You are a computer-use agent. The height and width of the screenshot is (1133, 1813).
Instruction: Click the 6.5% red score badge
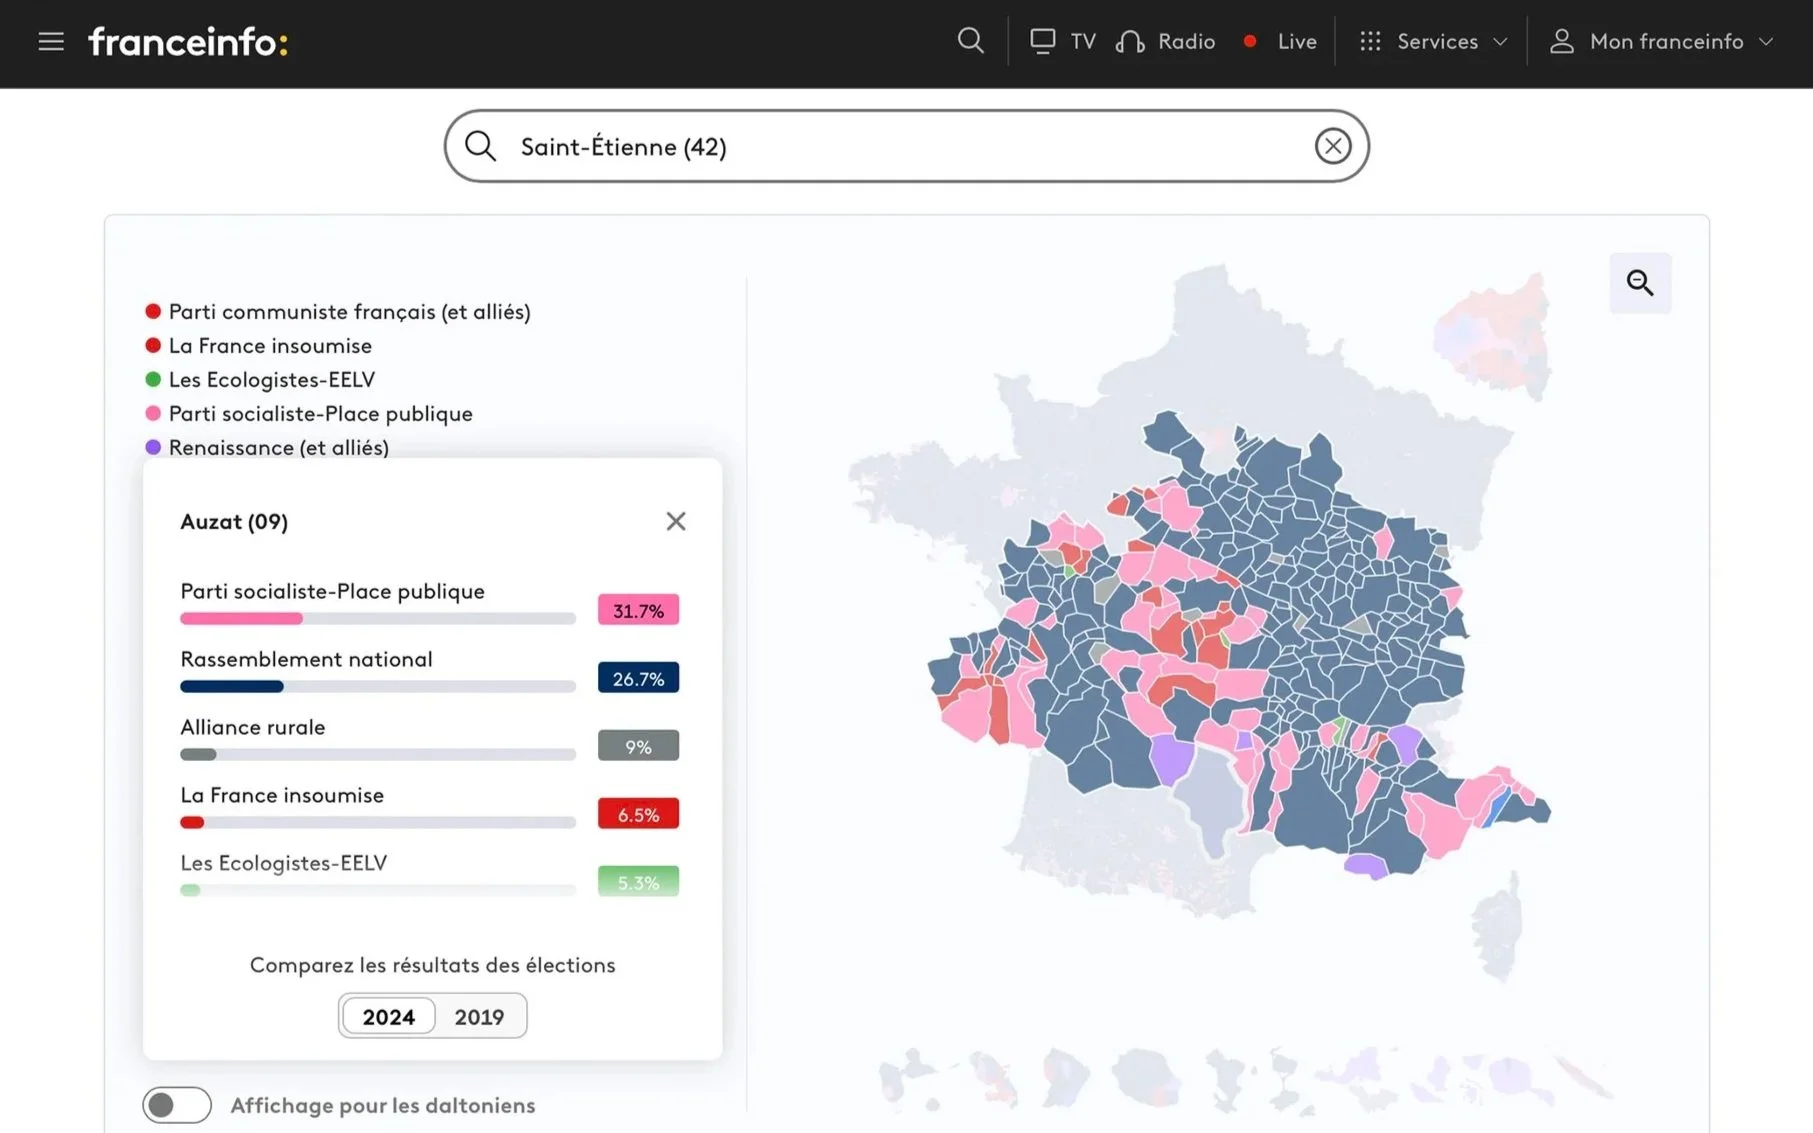(x=638, y=814)
